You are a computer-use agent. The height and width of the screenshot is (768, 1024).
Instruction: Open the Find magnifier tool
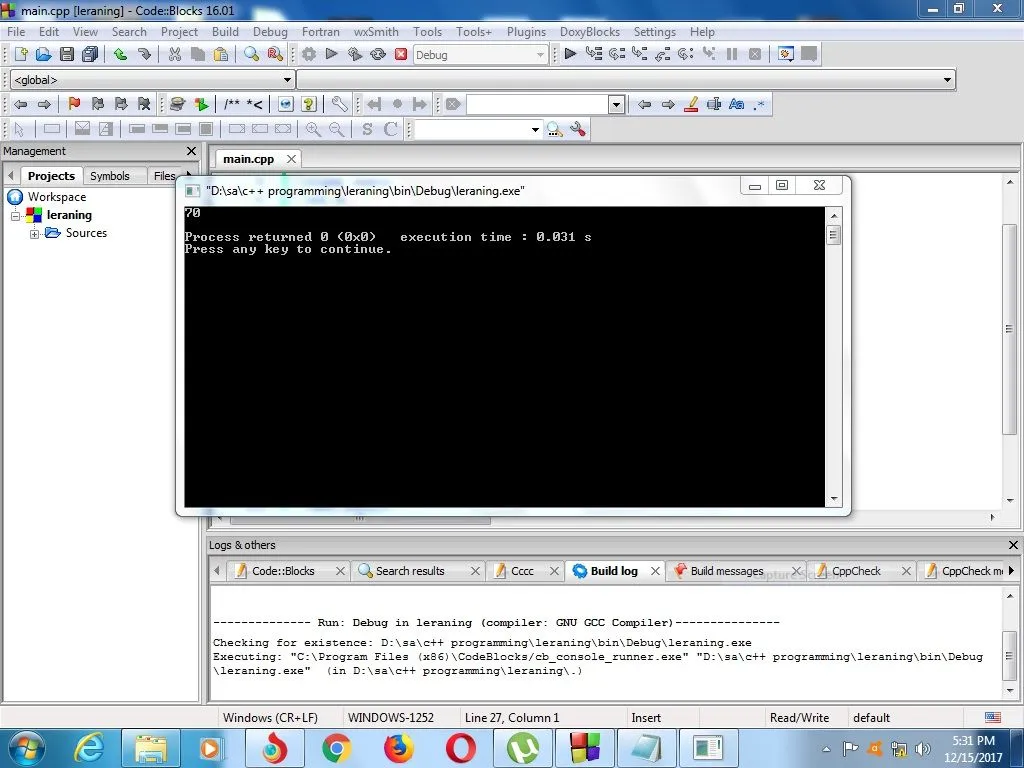pyautogui.click(x=251, y=54)
